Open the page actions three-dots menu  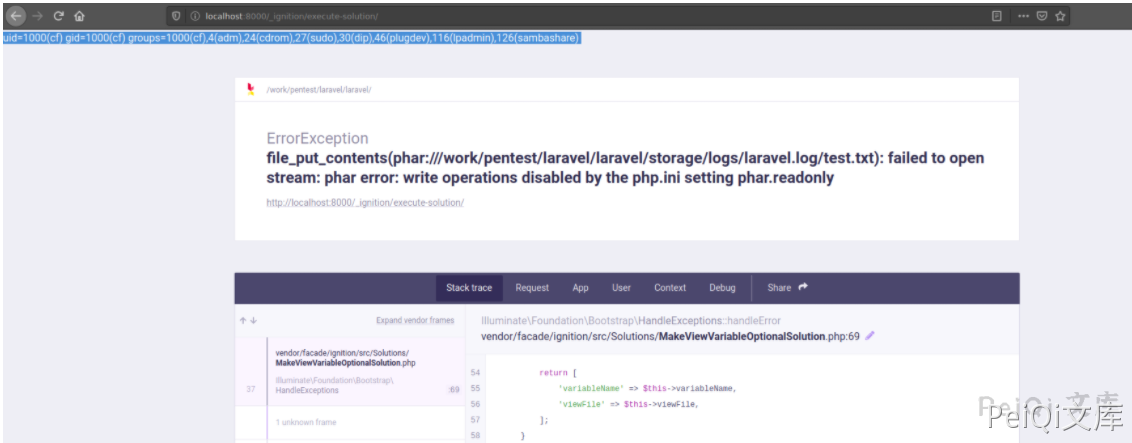(x=1023, y=16)
